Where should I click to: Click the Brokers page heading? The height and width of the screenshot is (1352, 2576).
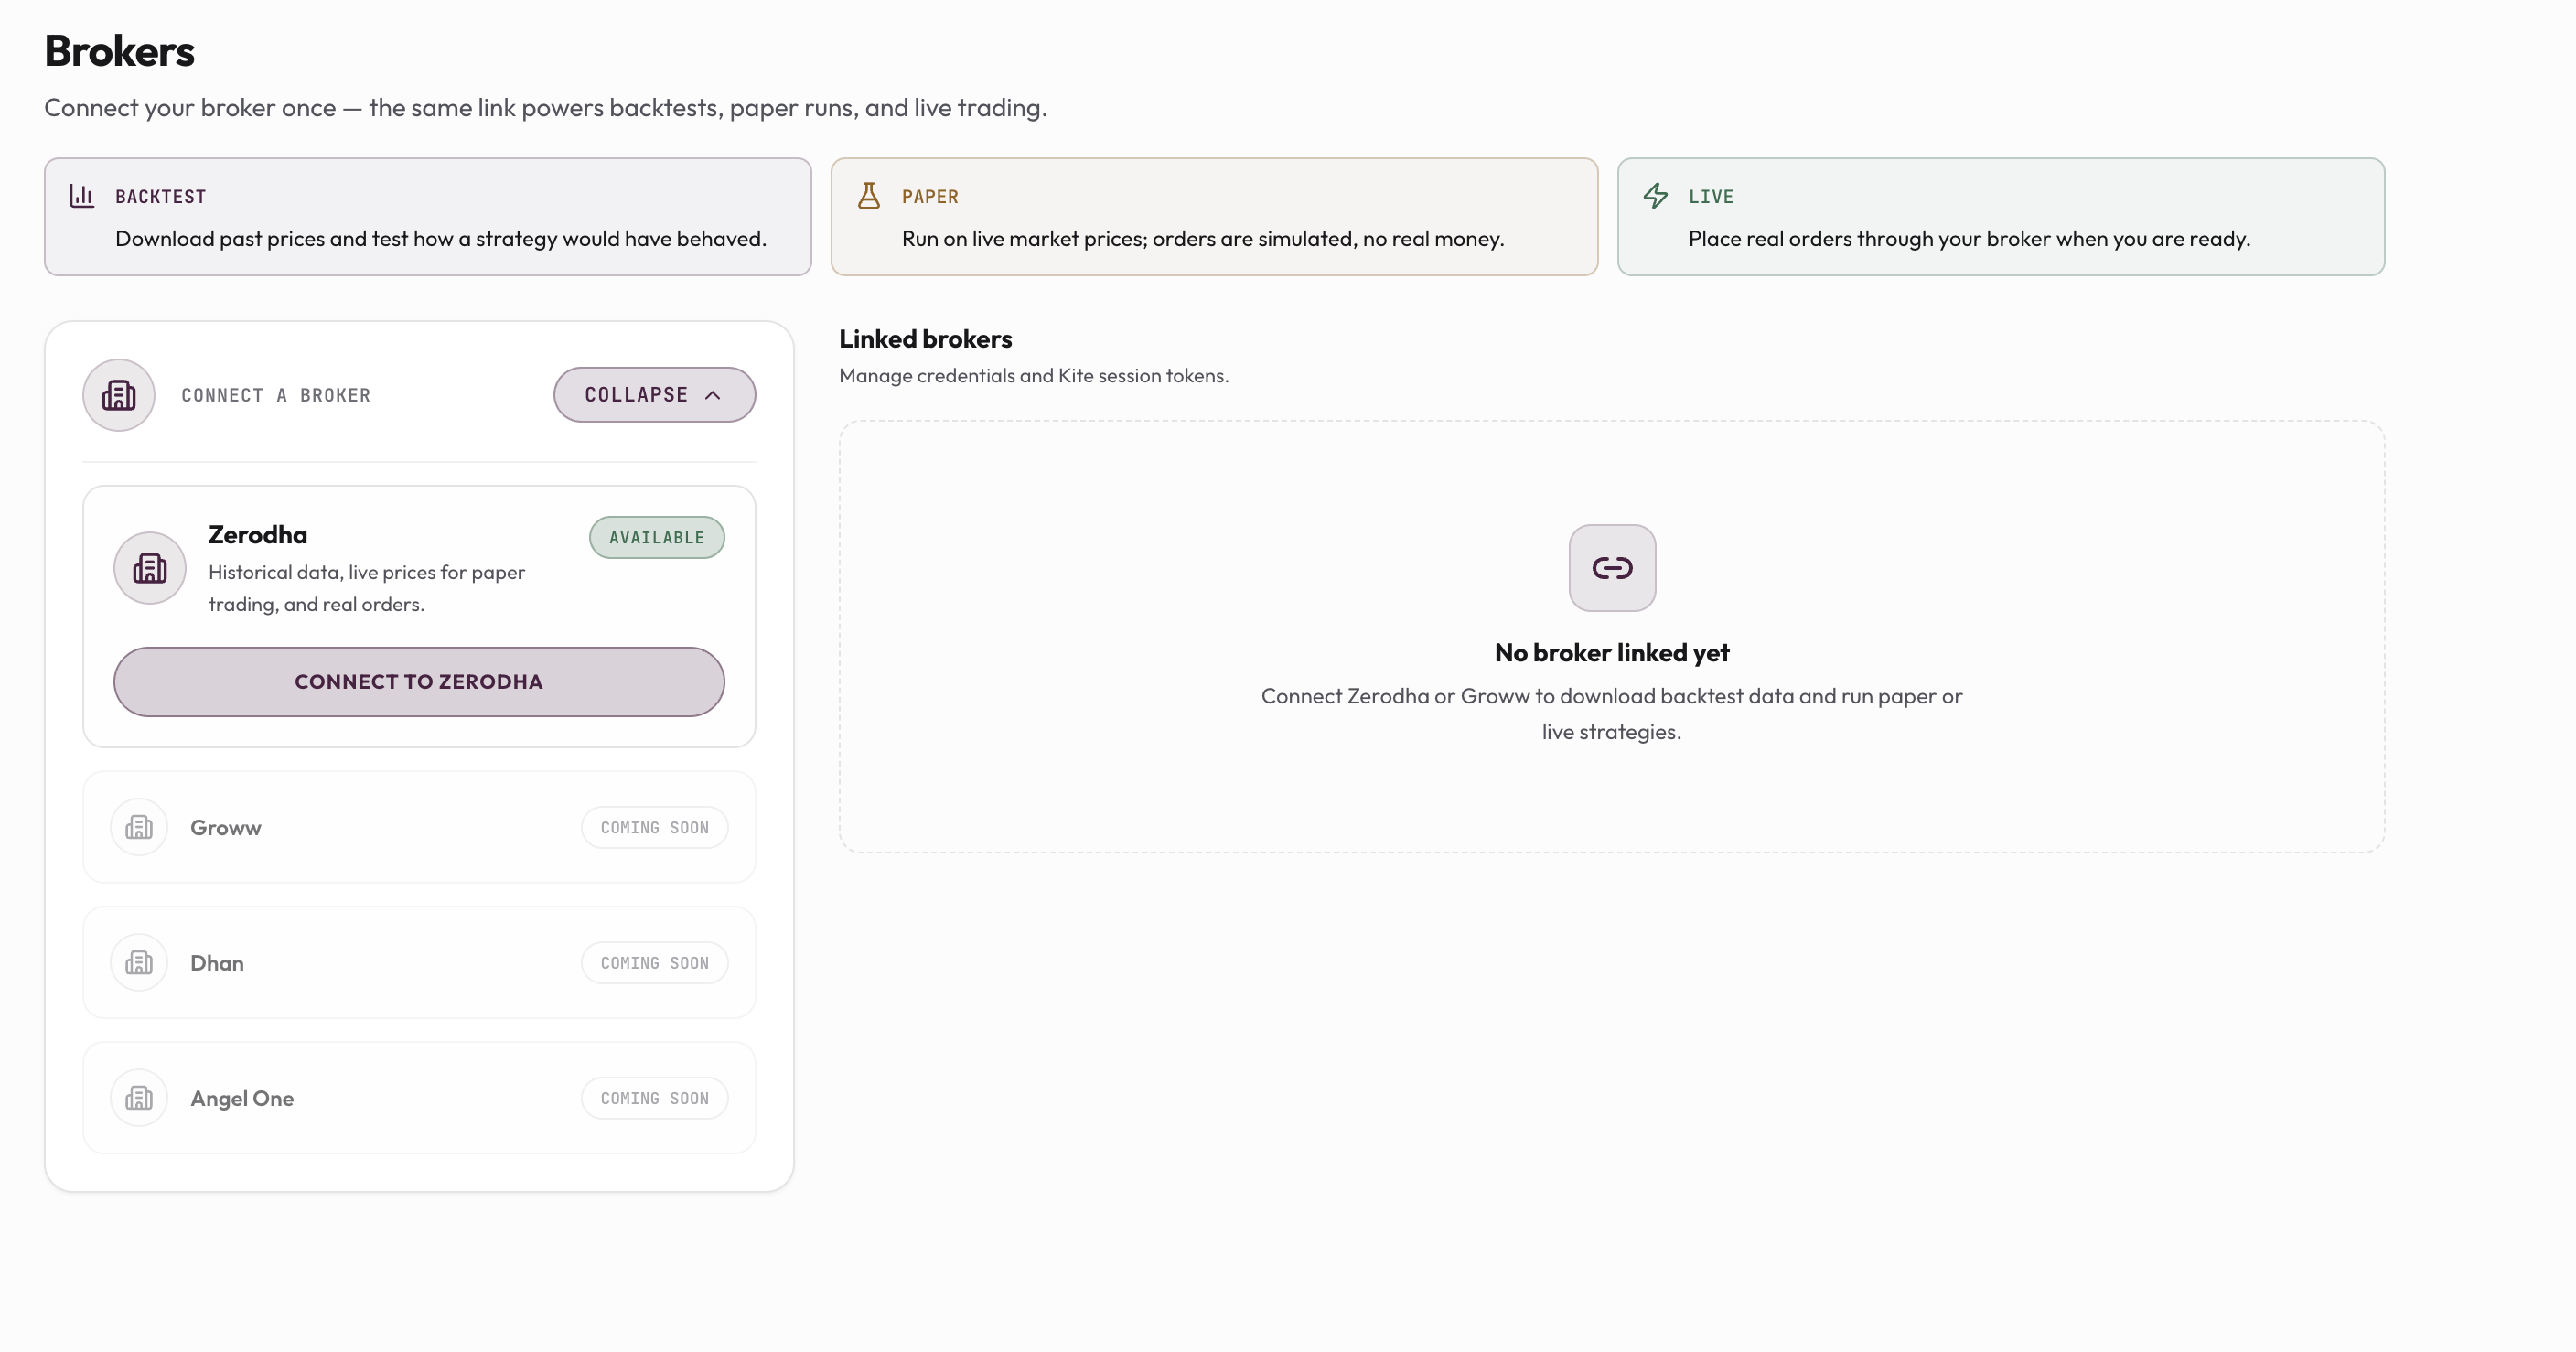[x=120, y=51]
